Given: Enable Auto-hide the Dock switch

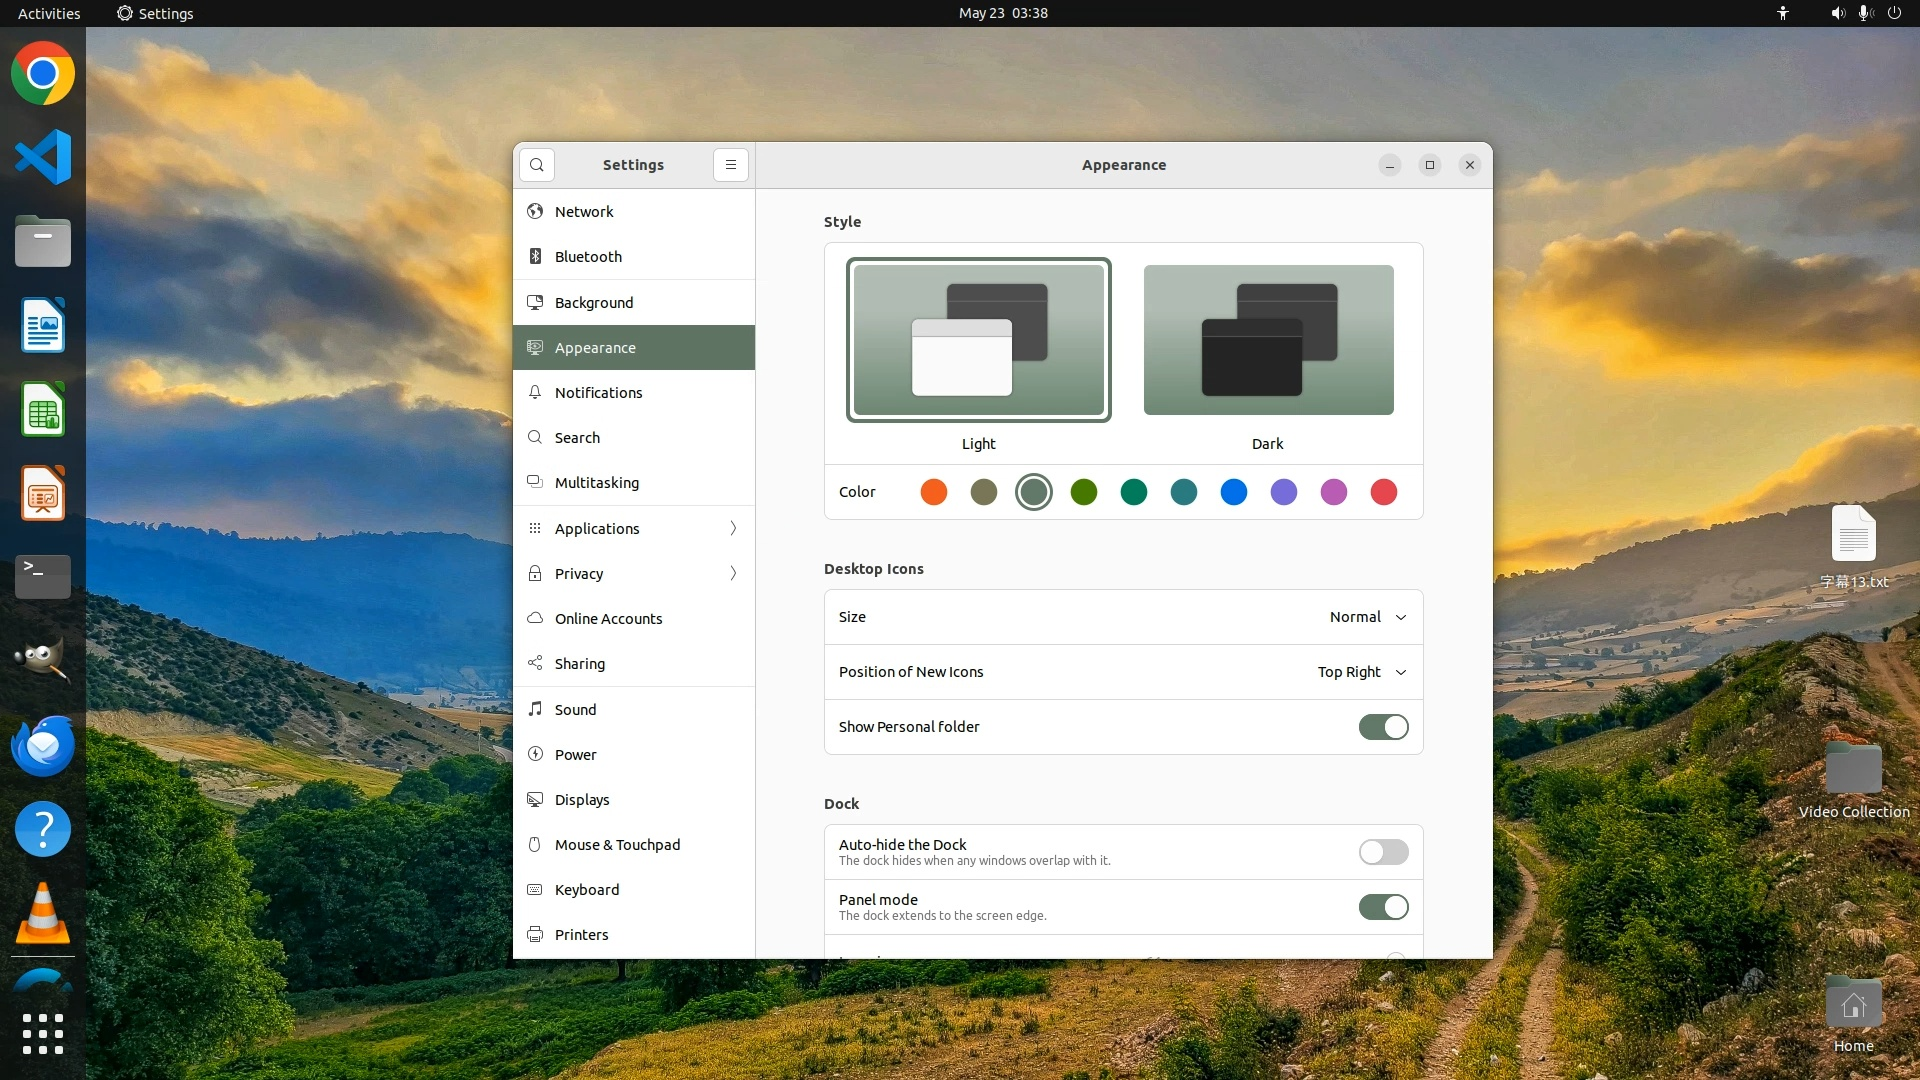Looking at the screenshot, I should point(1383,852).
